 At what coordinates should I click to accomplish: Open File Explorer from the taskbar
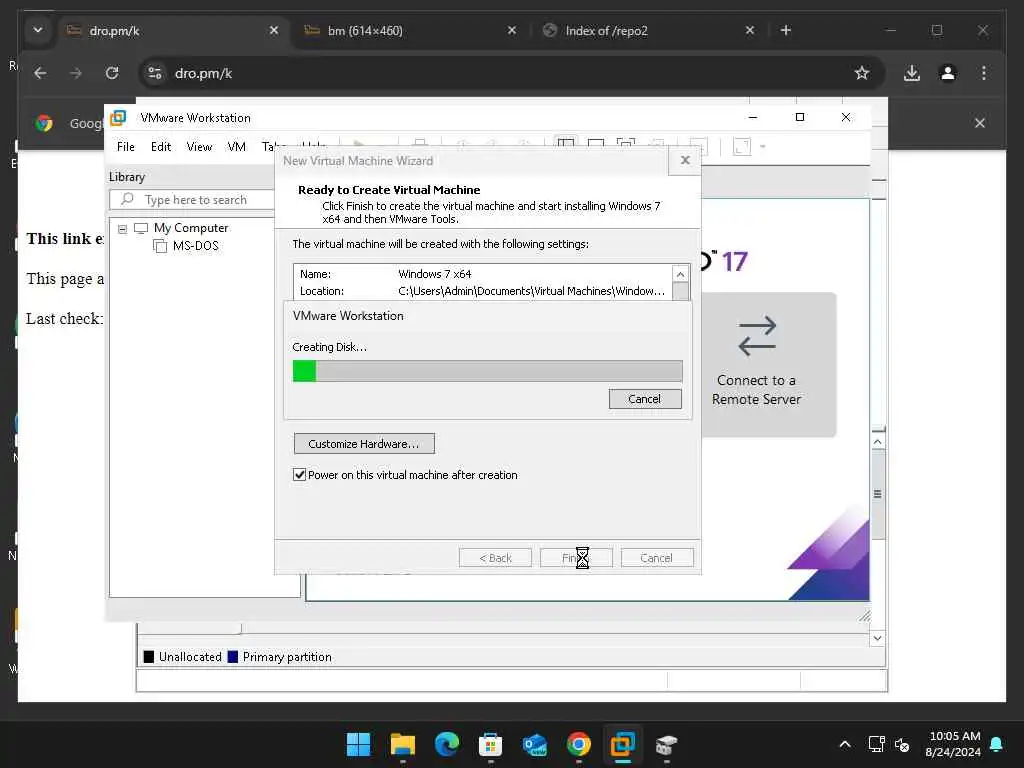coord(402,744)
